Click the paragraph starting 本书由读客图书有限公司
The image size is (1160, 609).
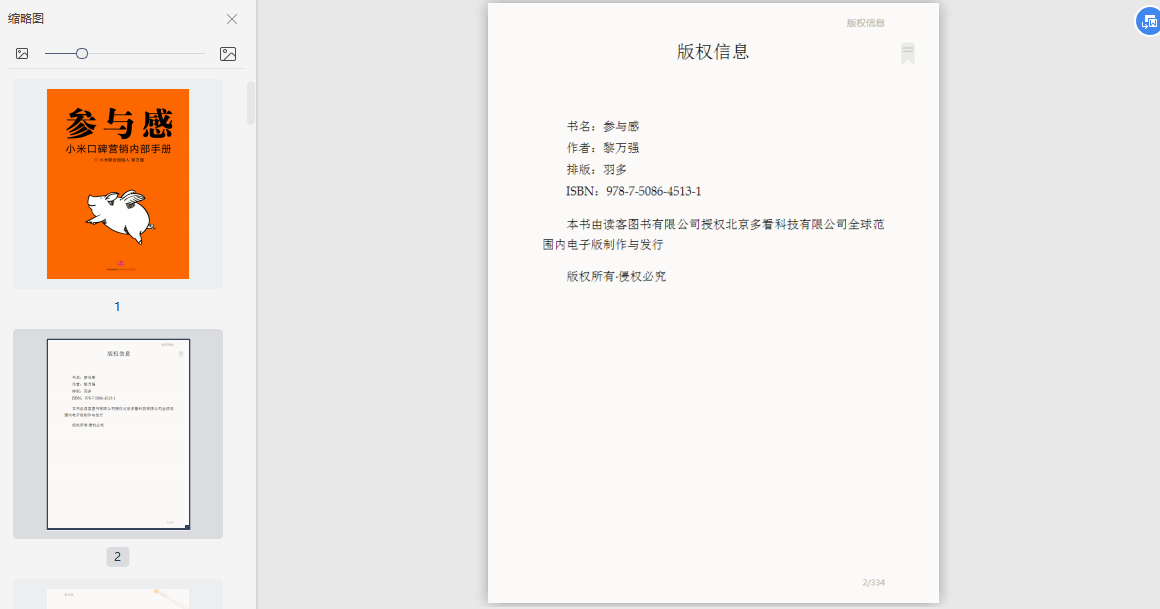pyautogui.click(x=714, y=234)
